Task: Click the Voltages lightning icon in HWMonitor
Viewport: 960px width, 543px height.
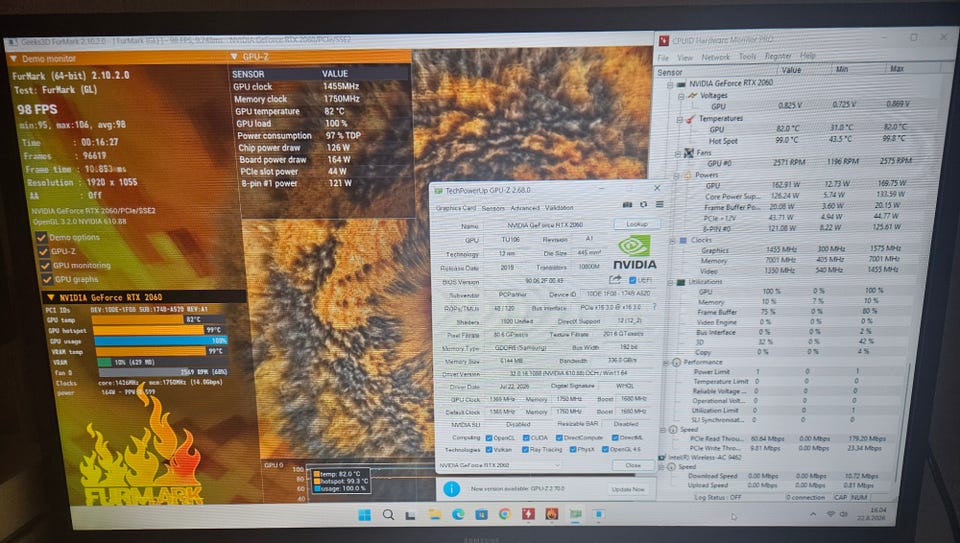Action: pos(692,95)
